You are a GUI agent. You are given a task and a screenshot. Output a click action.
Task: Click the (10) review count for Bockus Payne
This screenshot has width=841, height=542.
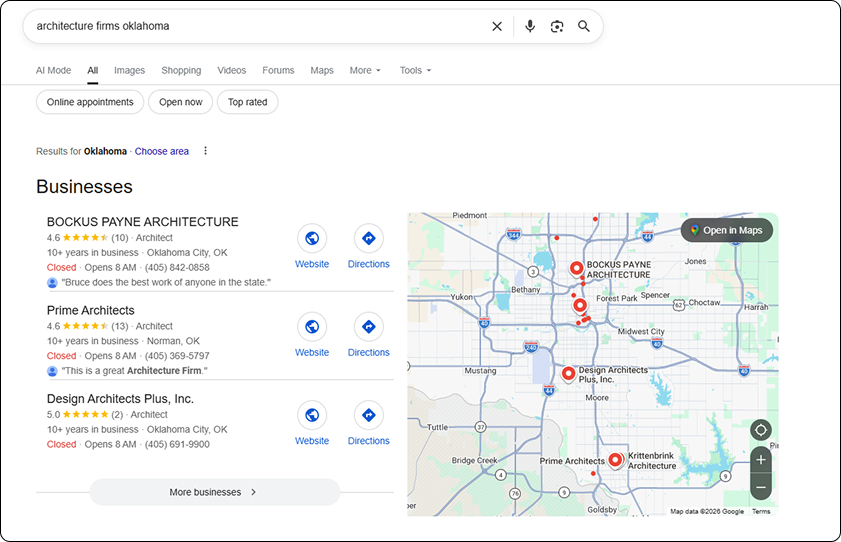tap(120, 237)
